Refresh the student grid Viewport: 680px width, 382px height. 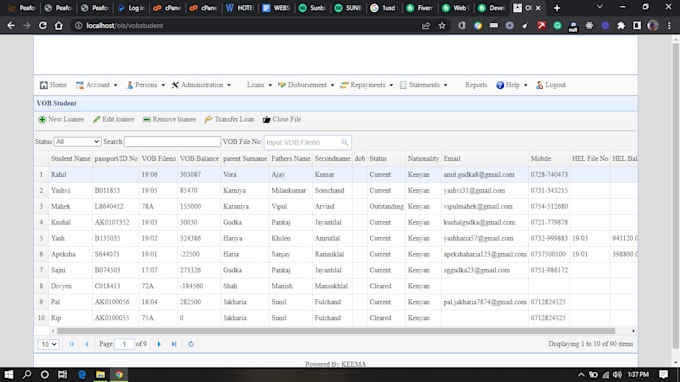[x=191, y=344]
